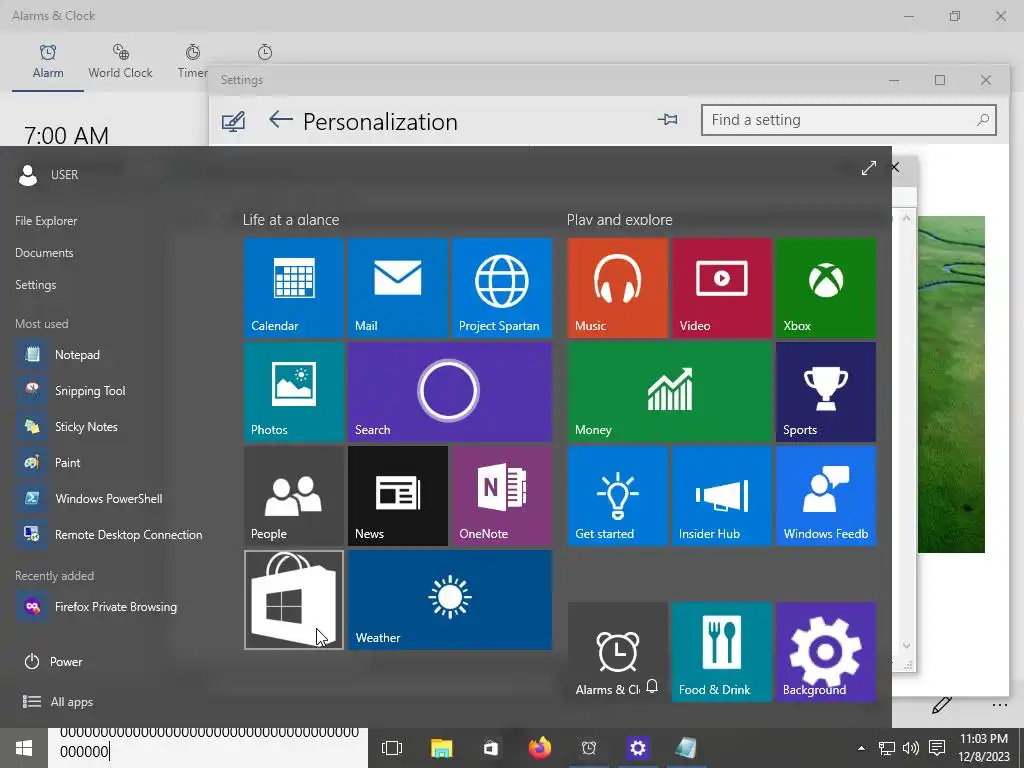1024x768 pixels.
Task: Switch to the World Clock tab
Action: click(120, 62)
